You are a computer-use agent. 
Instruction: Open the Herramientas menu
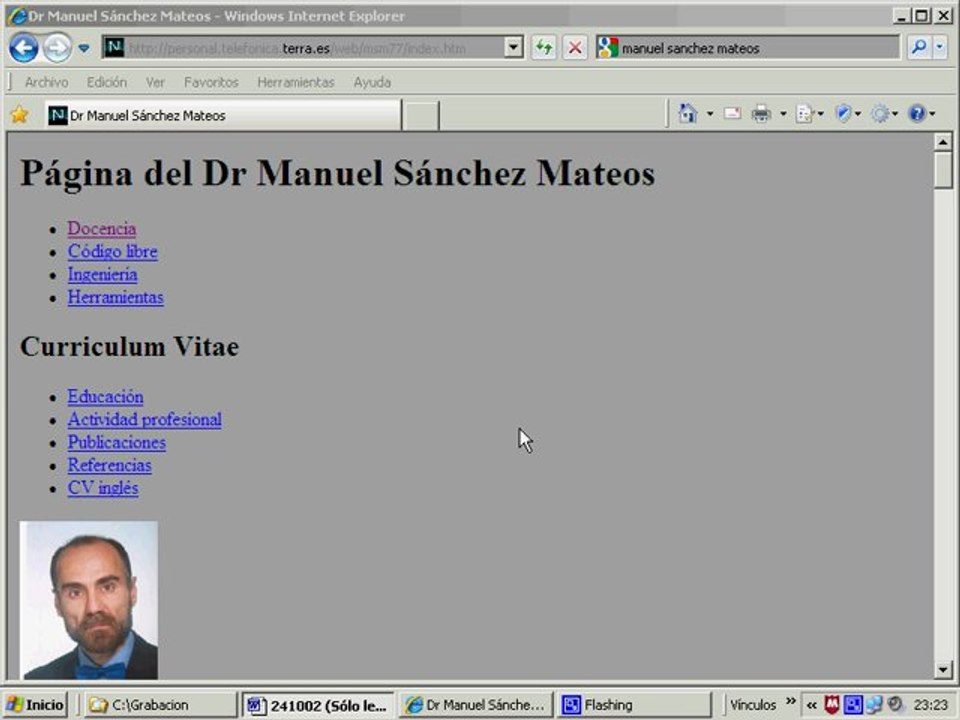point(296,82)
